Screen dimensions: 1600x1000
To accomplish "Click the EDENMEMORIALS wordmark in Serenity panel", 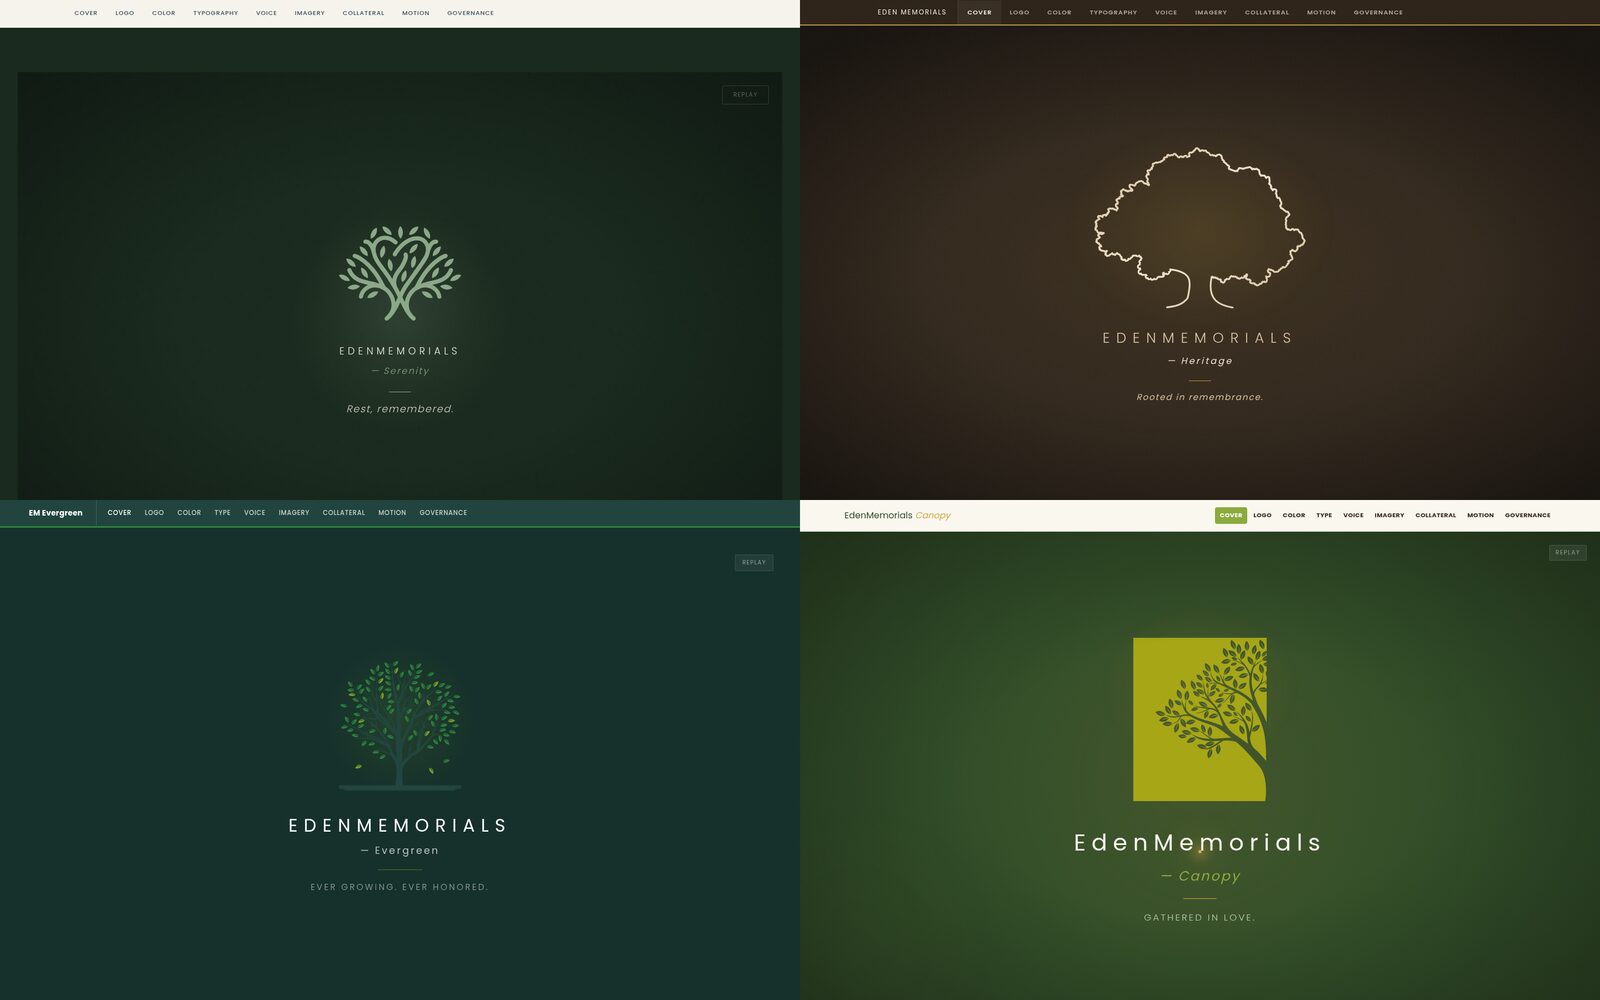I will 399,351.
